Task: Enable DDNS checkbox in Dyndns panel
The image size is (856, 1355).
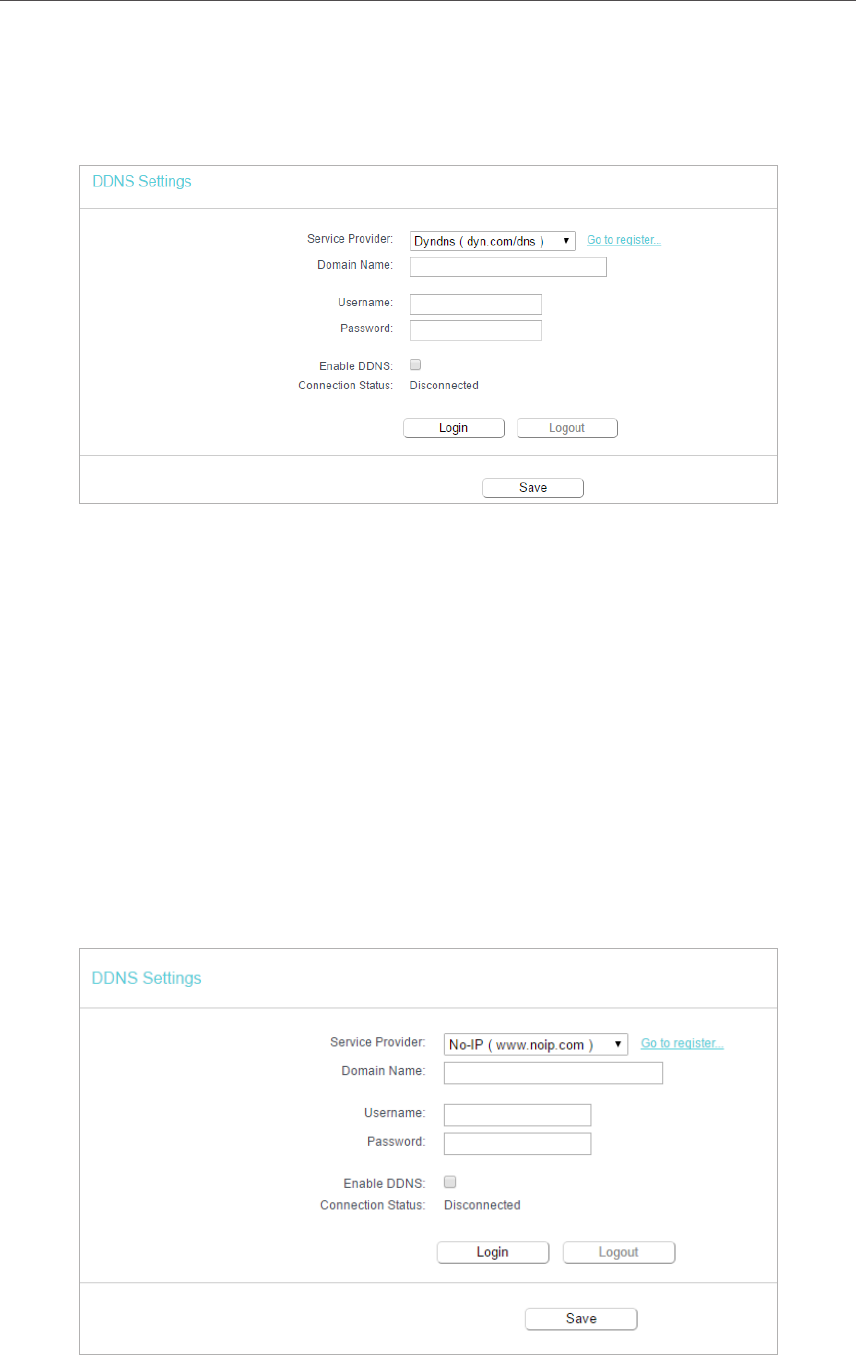Action: click(x=416, y=365)
